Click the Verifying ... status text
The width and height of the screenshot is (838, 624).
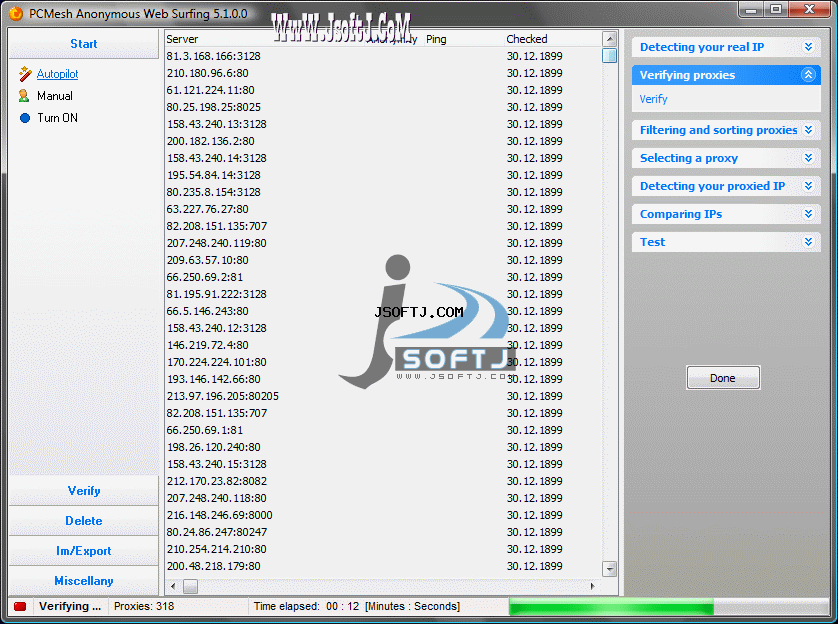(x=70, y=606)
